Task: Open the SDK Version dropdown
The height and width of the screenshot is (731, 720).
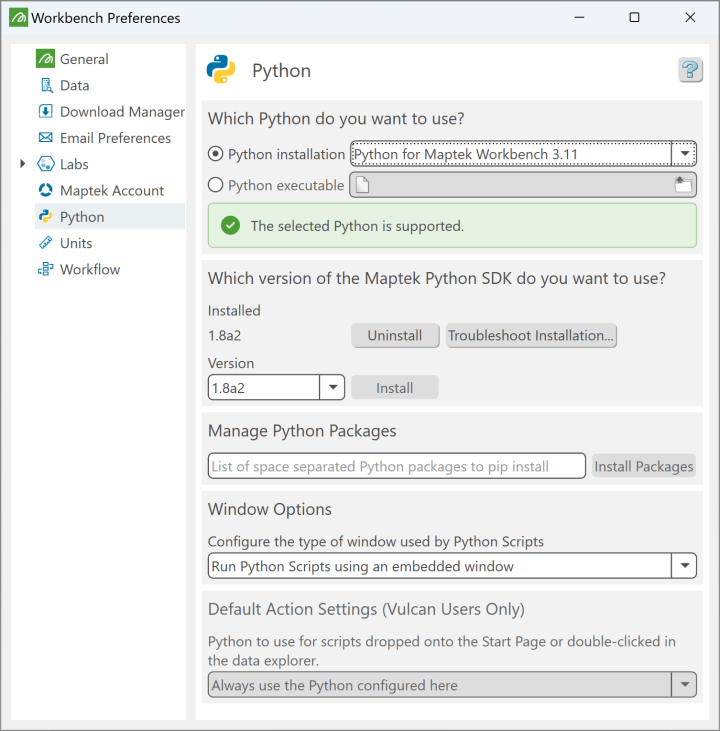Action: pos(332,388)
